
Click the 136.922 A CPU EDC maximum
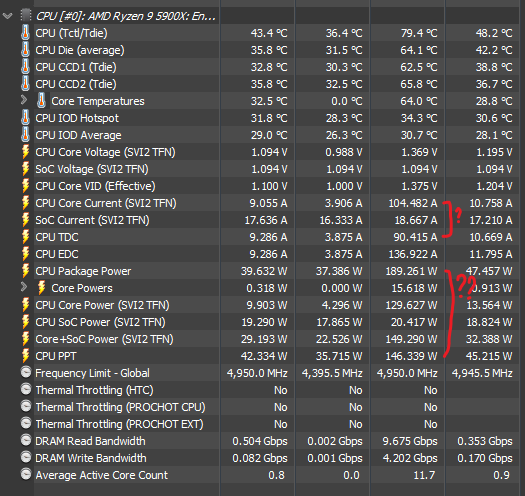point(413,254)
